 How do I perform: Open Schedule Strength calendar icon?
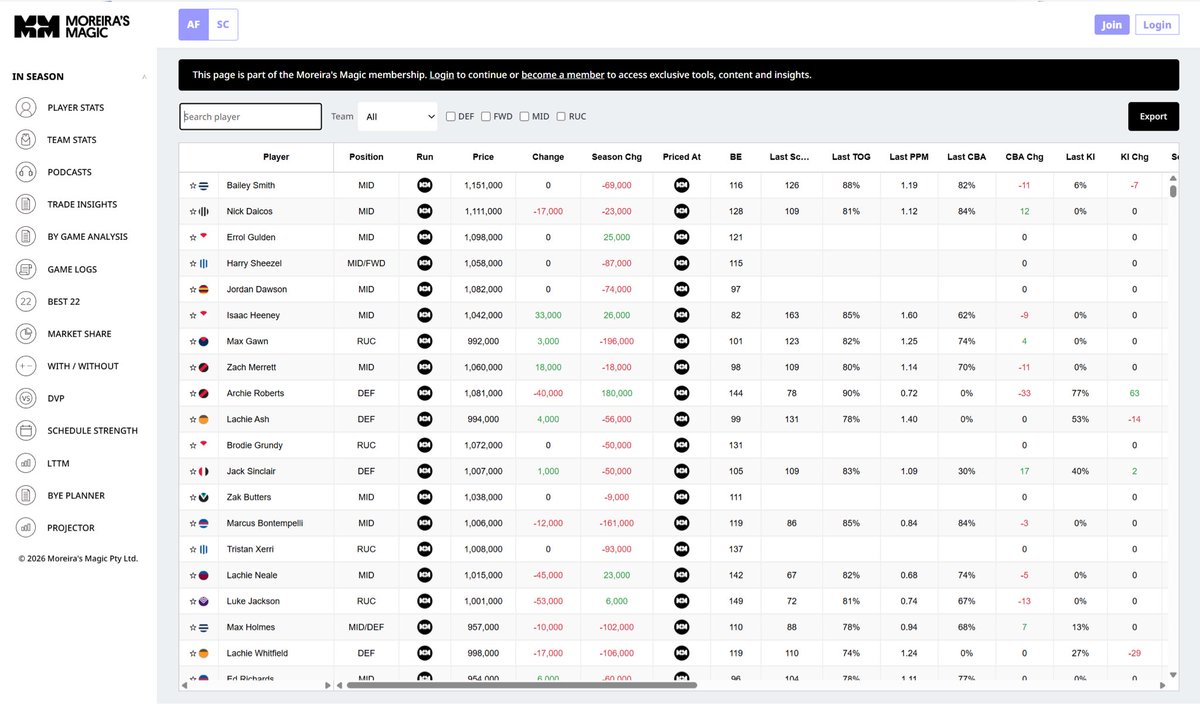[x=26, y=431]
